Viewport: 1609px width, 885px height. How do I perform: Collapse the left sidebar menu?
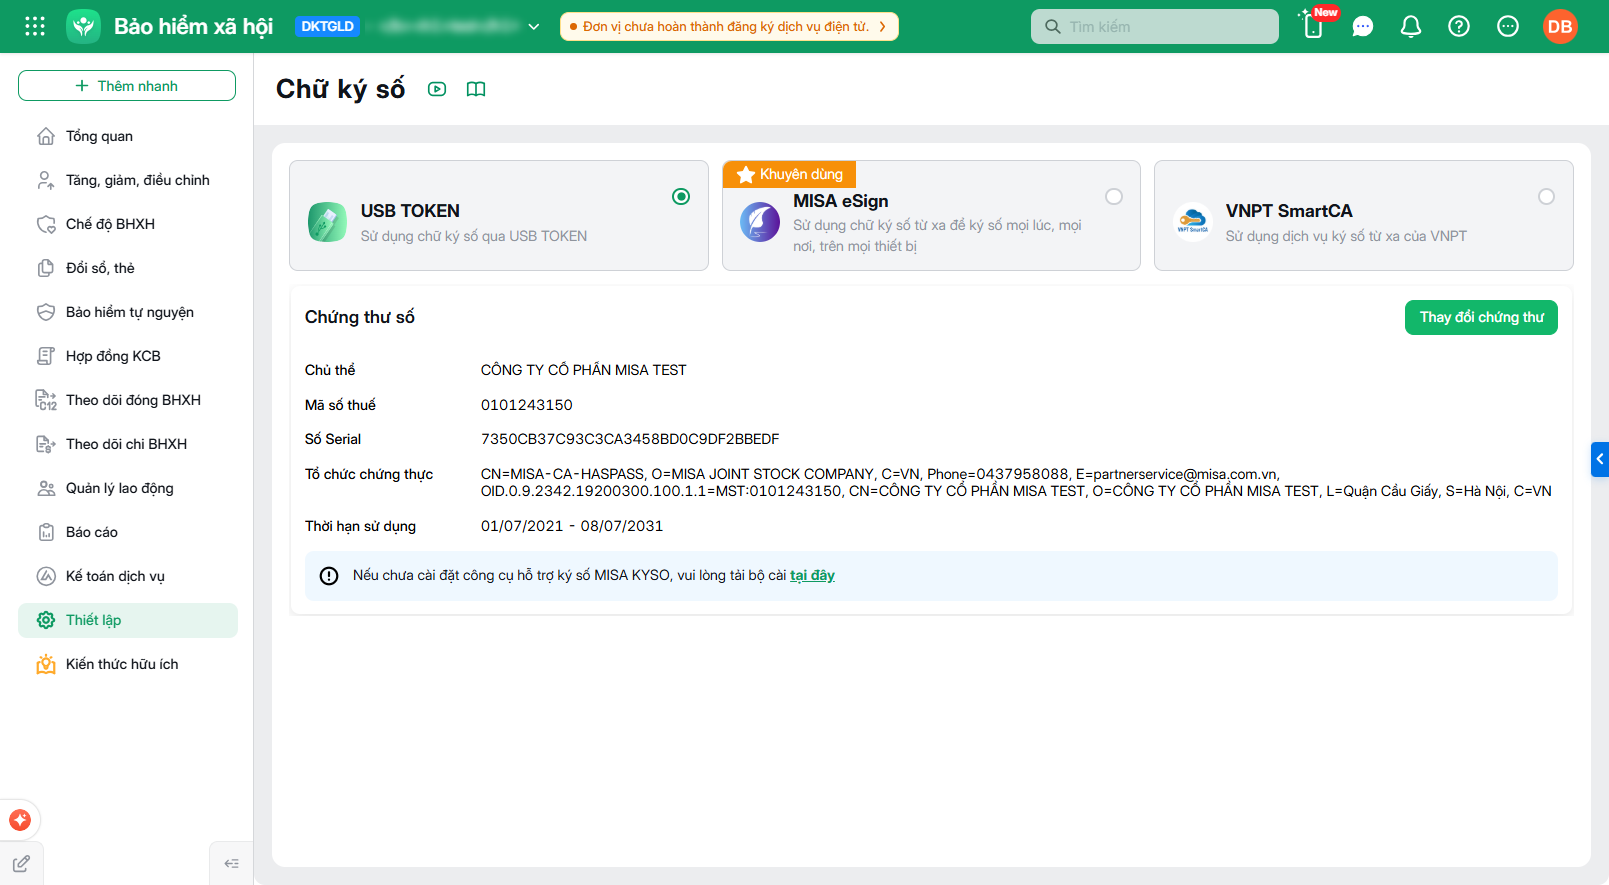pos(232,863)
